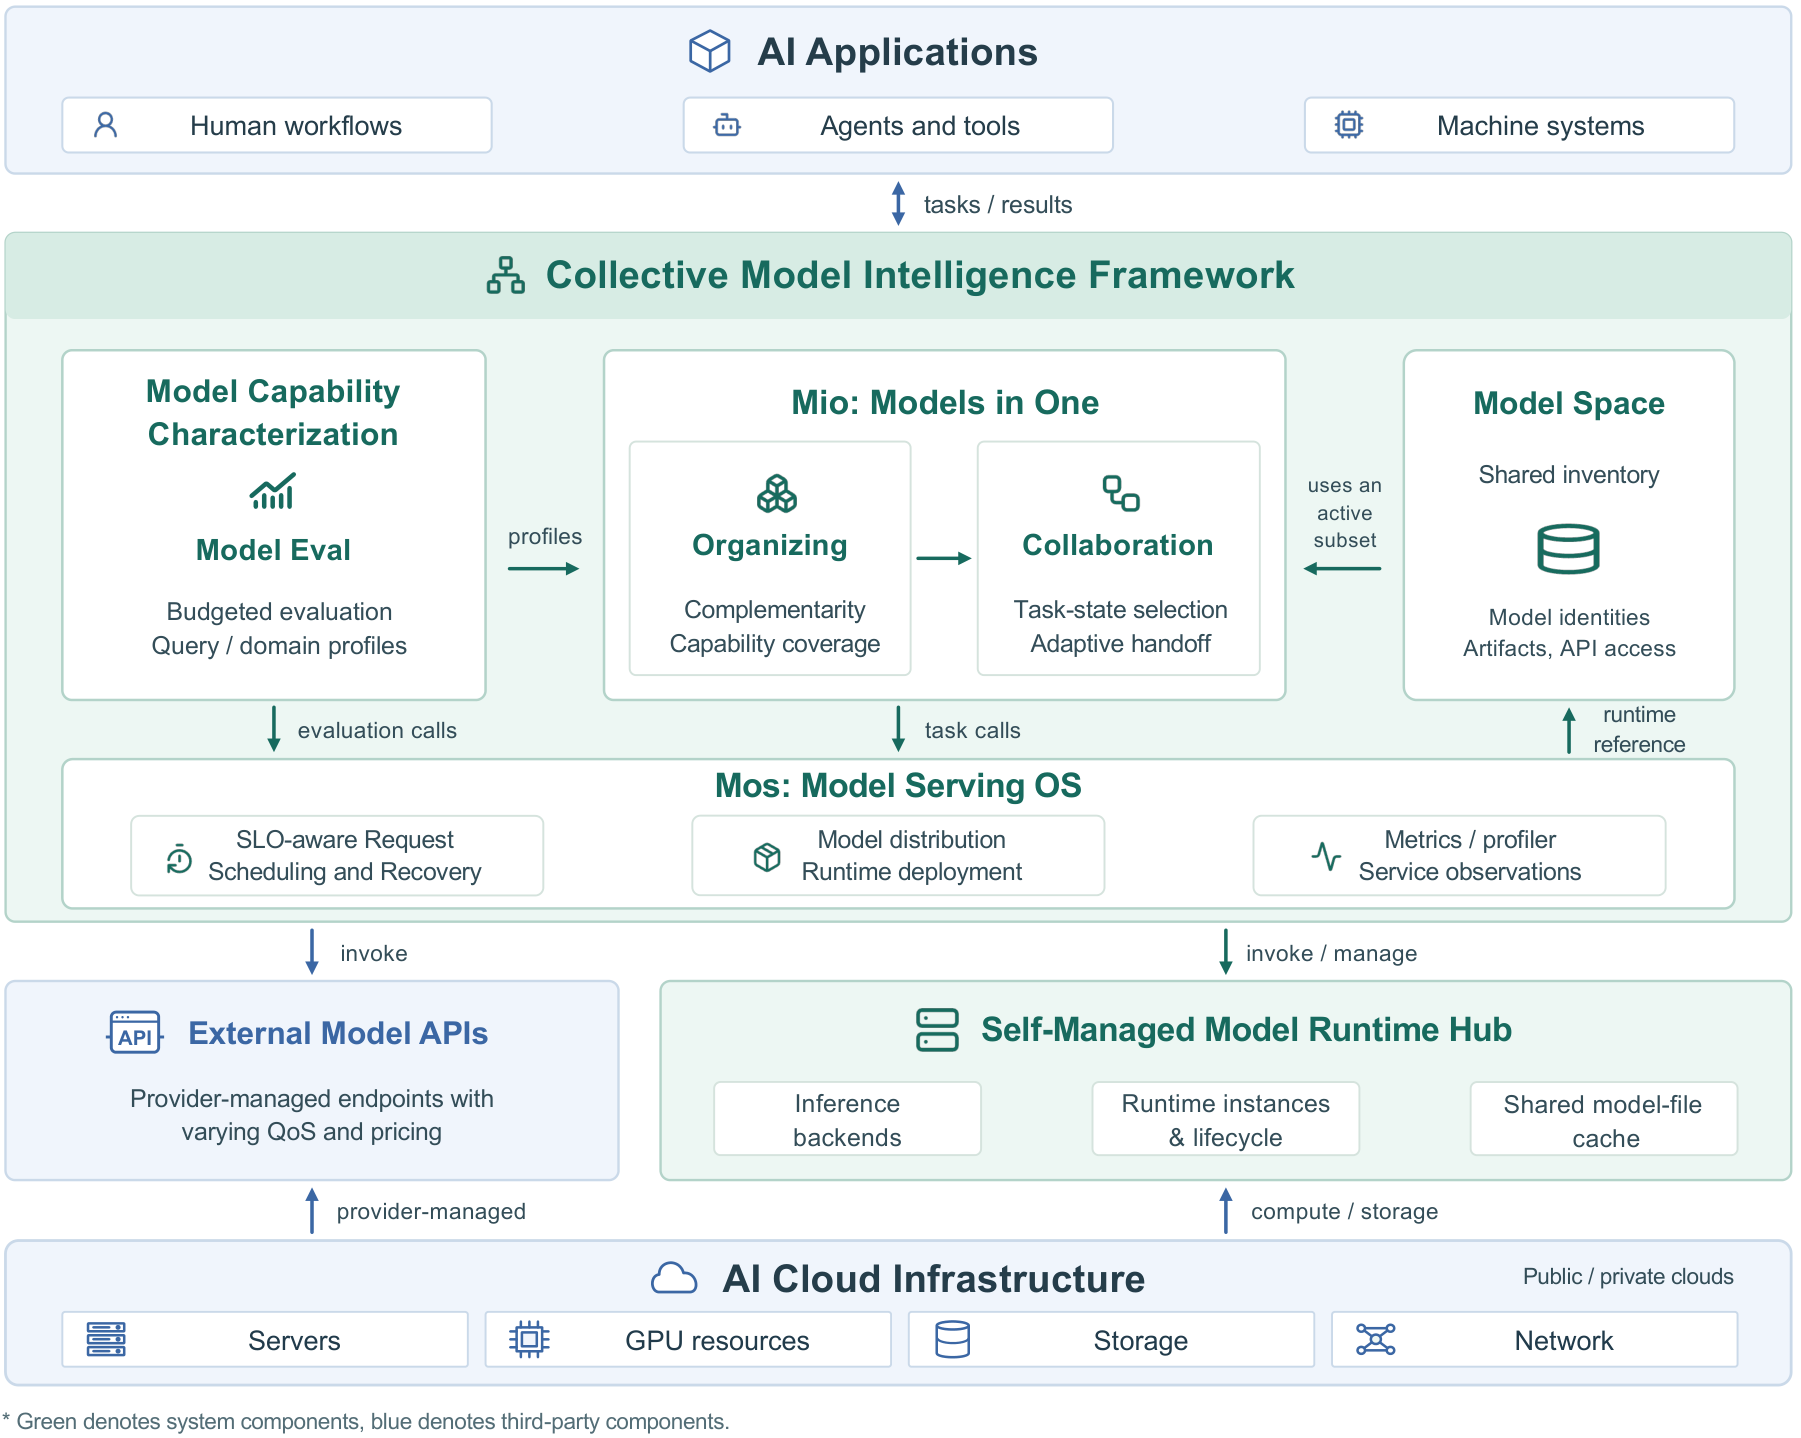Click the server icon beside Self-Managed Model Runtime Hub
1801x1438 pixels.
pos(937,1030)
